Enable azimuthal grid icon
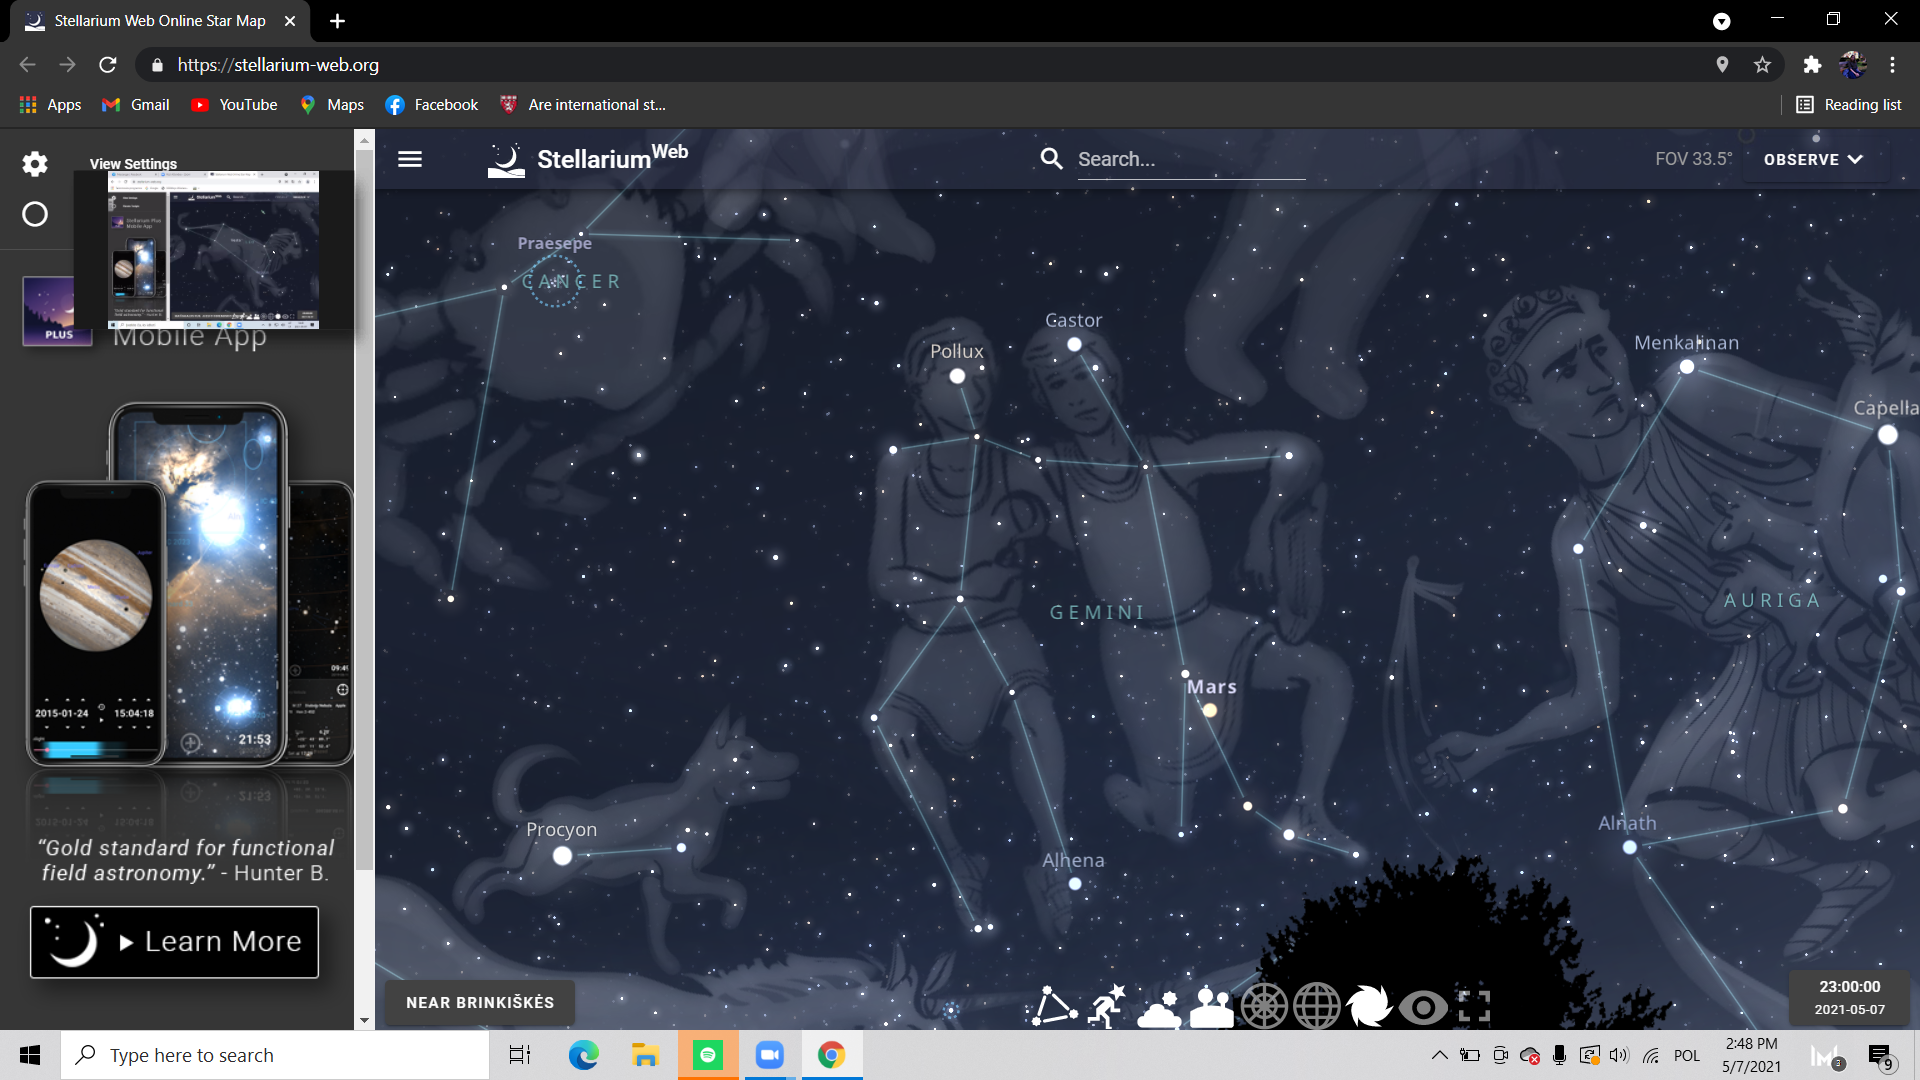The height and width of the screenshot is (1080, 1920). coord(1264,1006)
